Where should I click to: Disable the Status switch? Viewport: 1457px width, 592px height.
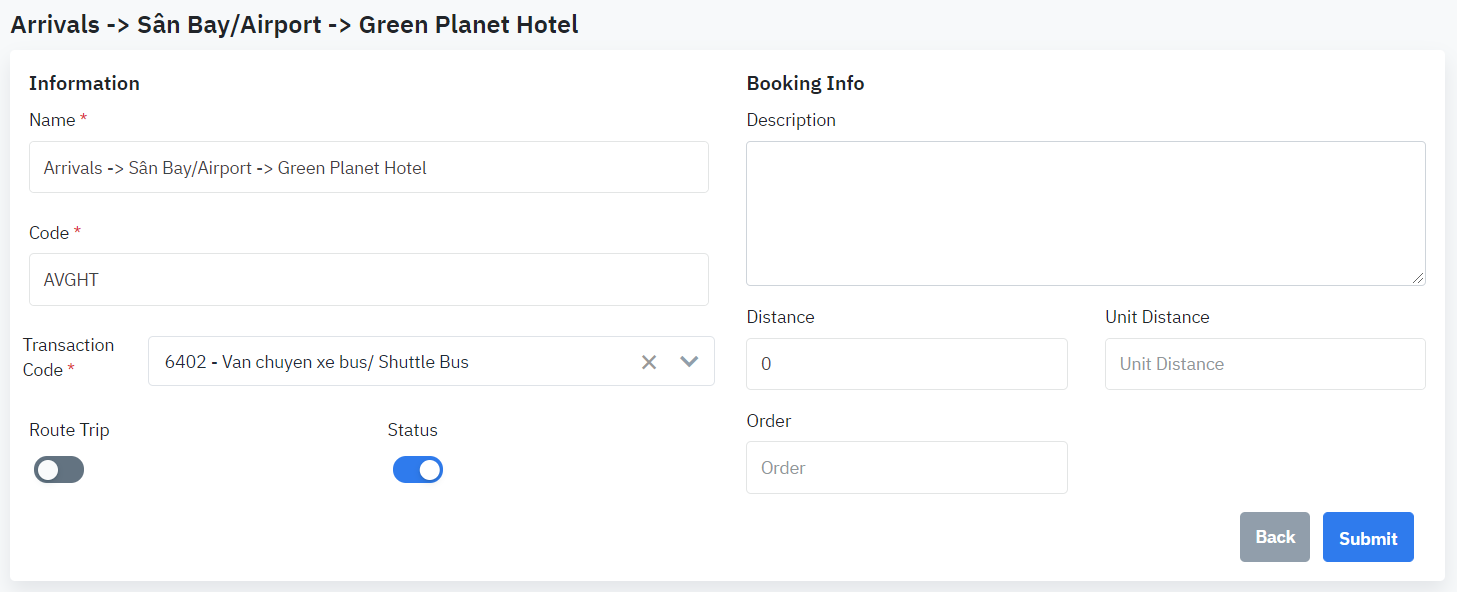tap(418, 470)
